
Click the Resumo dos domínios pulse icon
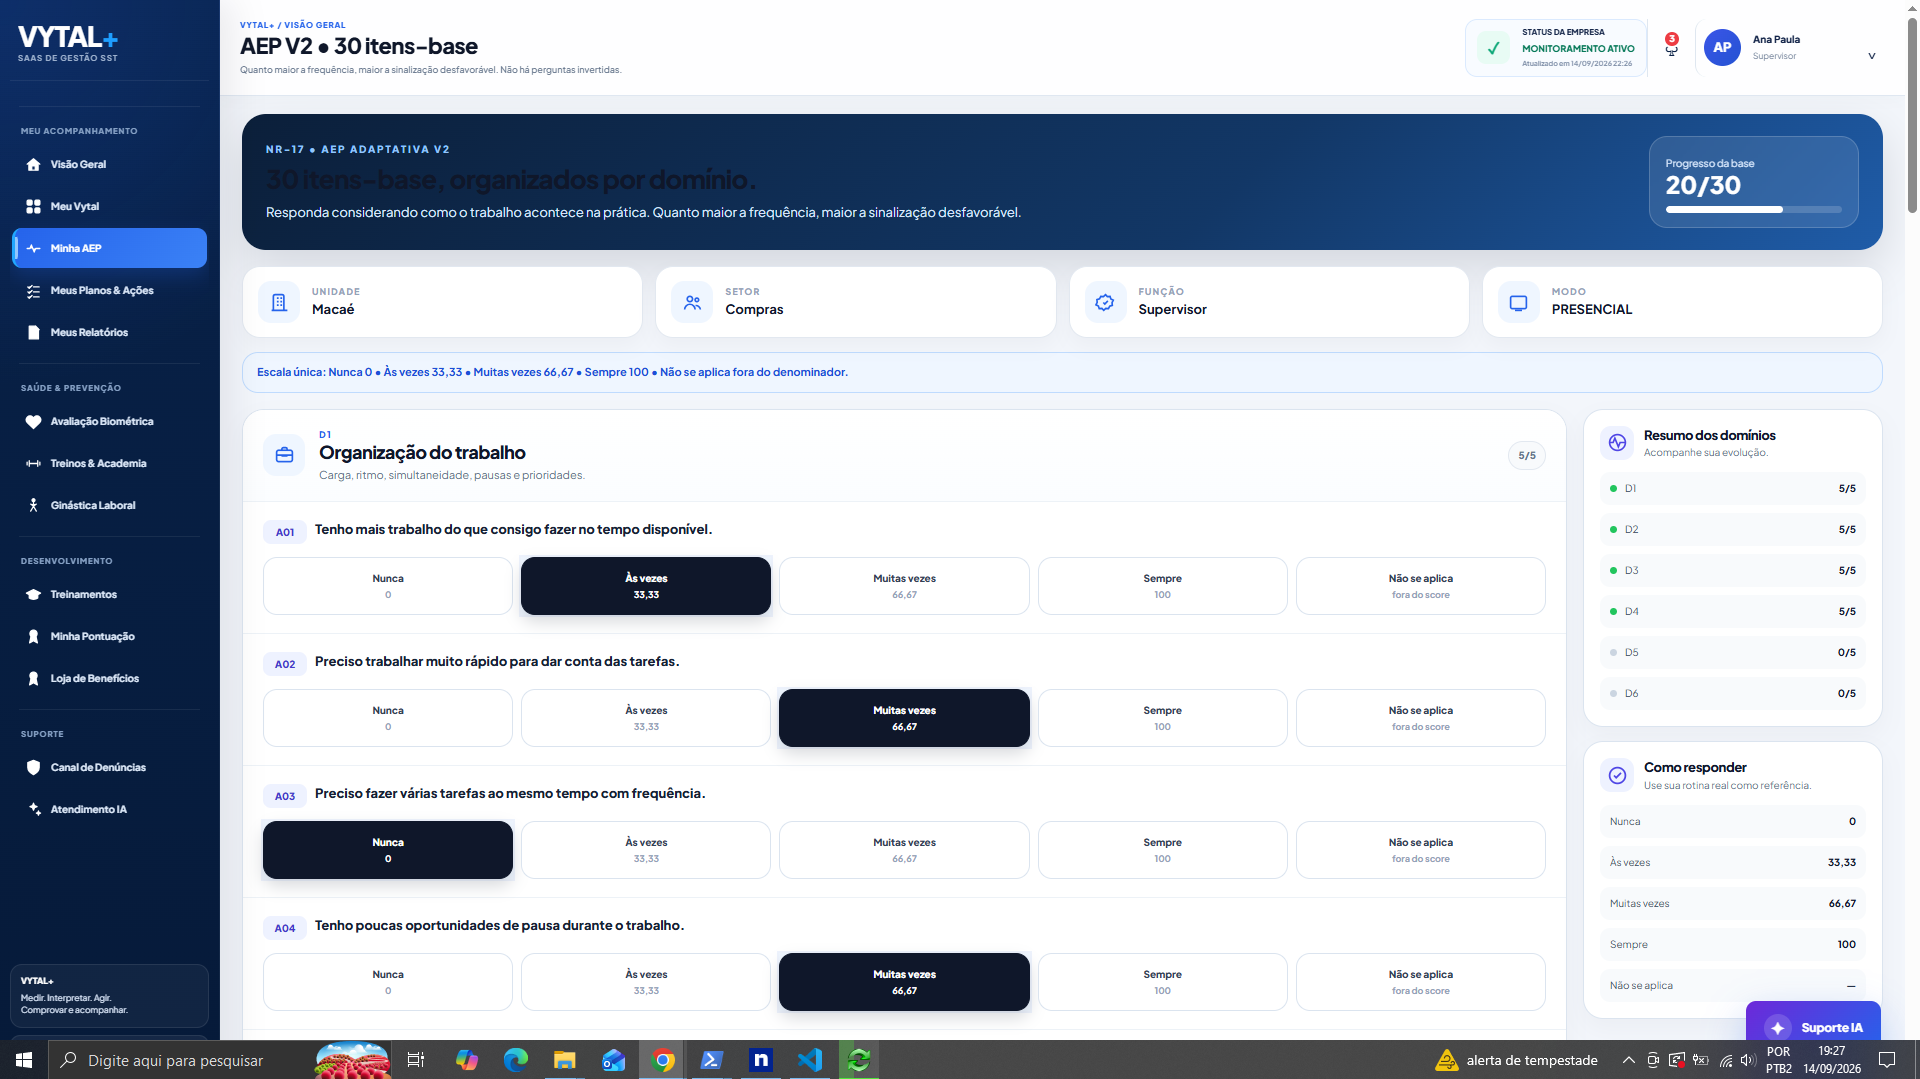1617,443
